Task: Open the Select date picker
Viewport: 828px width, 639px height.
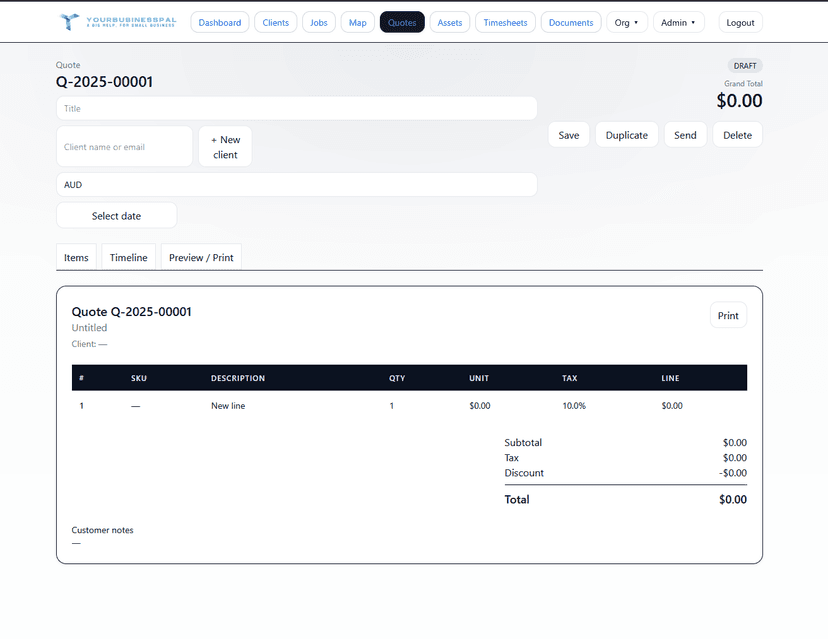Action: (116, 216)
